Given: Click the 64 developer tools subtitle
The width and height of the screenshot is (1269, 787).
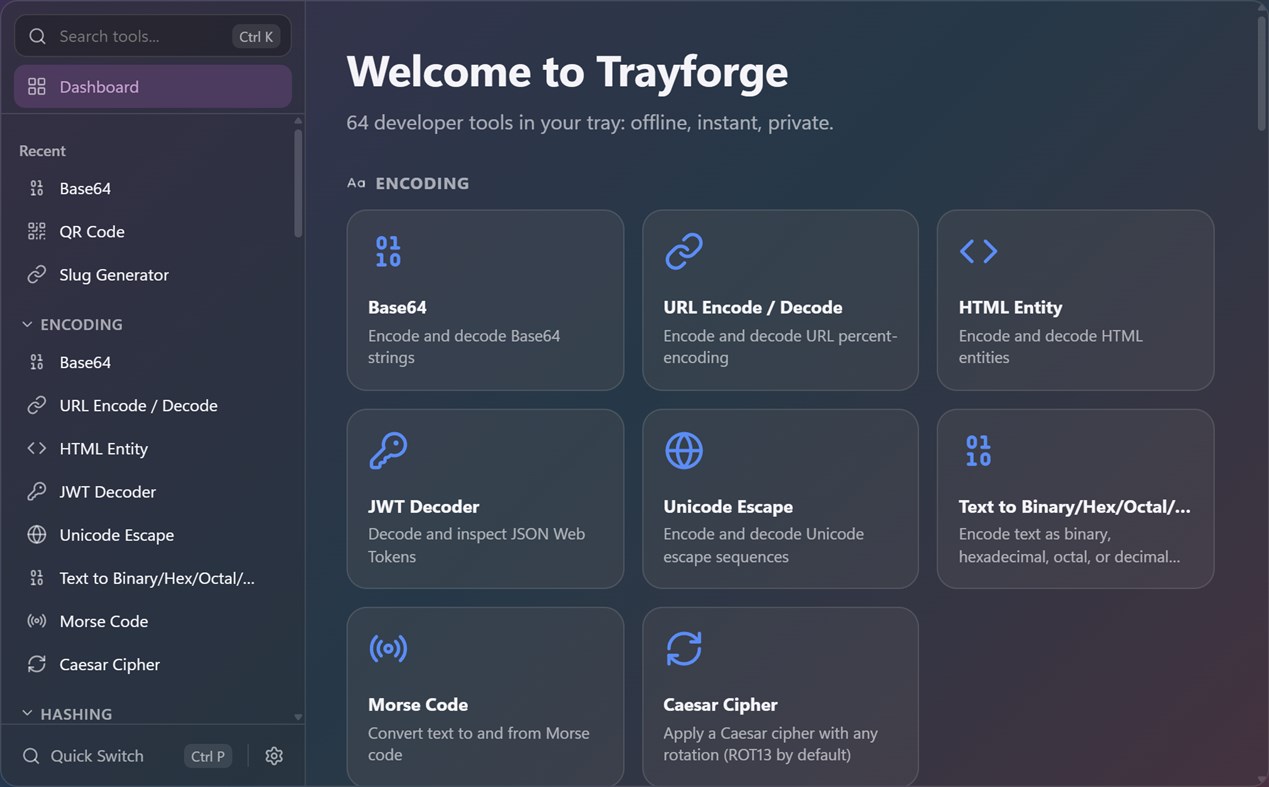Looking at the screenshot, I should pos(590,123).
